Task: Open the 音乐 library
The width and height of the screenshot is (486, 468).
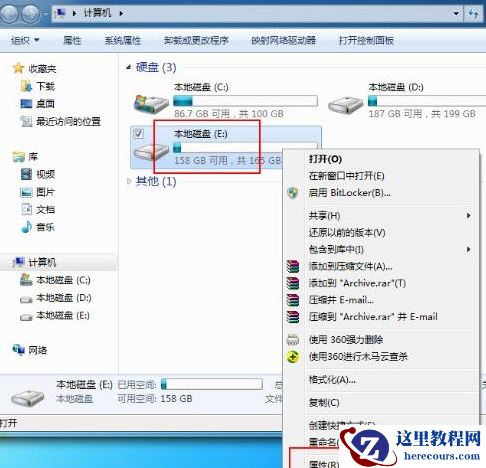Action: tap(37, 227)
